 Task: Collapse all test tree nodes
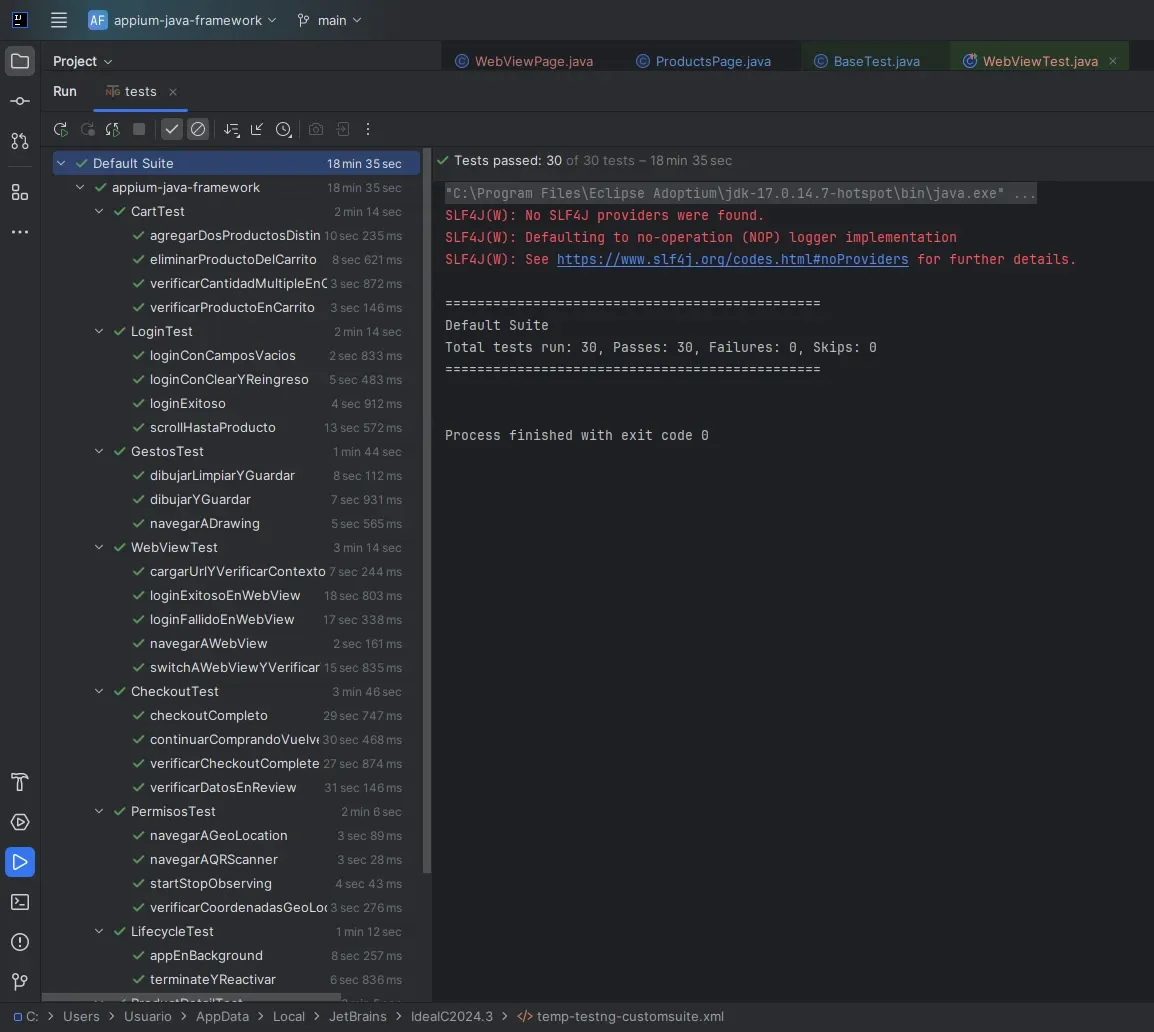[257, 130]
